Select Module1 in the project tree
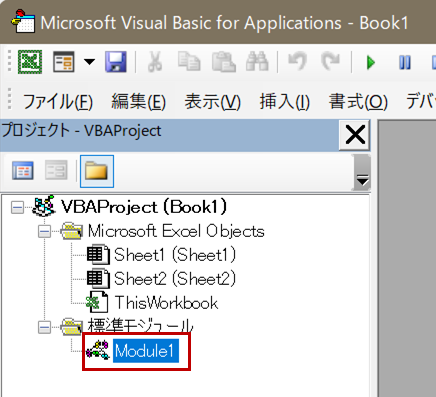 [145, 351]
